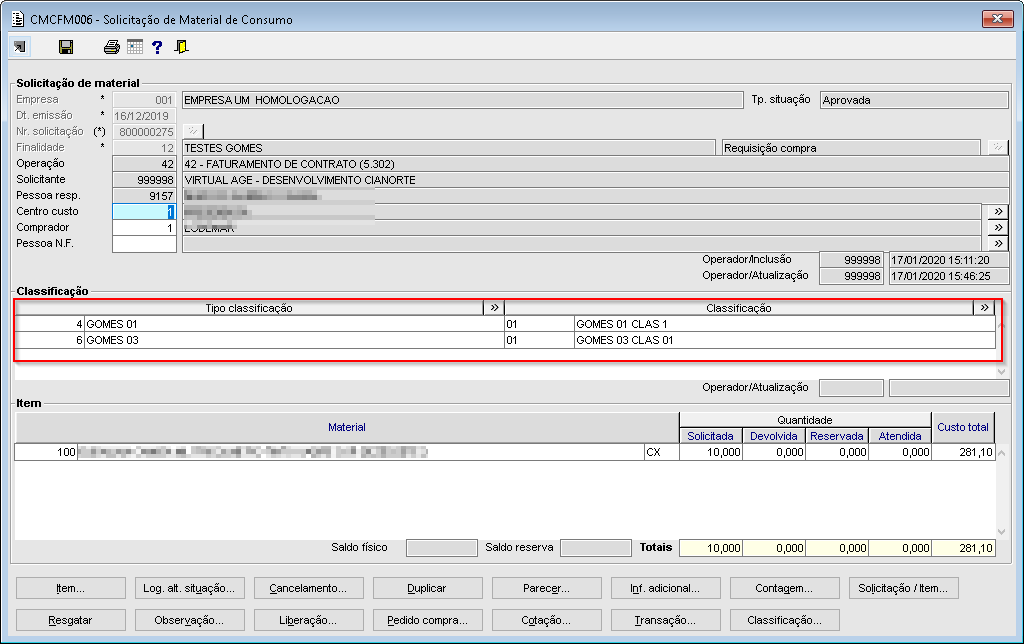Image resolution: width=1024 pixels, height=644 pixels.
Task: Click the Operação field showing 42
Action: pos(144,164)
